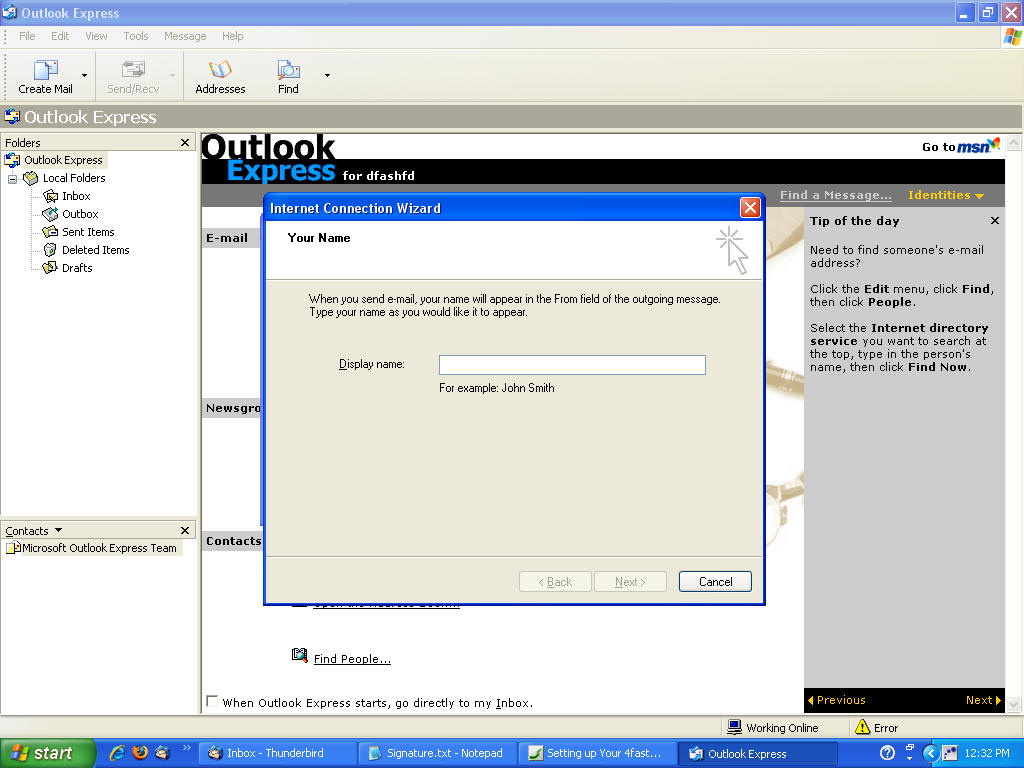Switch to Setting up Your 4fast taskbar window
This screenshot has height=768, width=1024.
click(598, 754)
